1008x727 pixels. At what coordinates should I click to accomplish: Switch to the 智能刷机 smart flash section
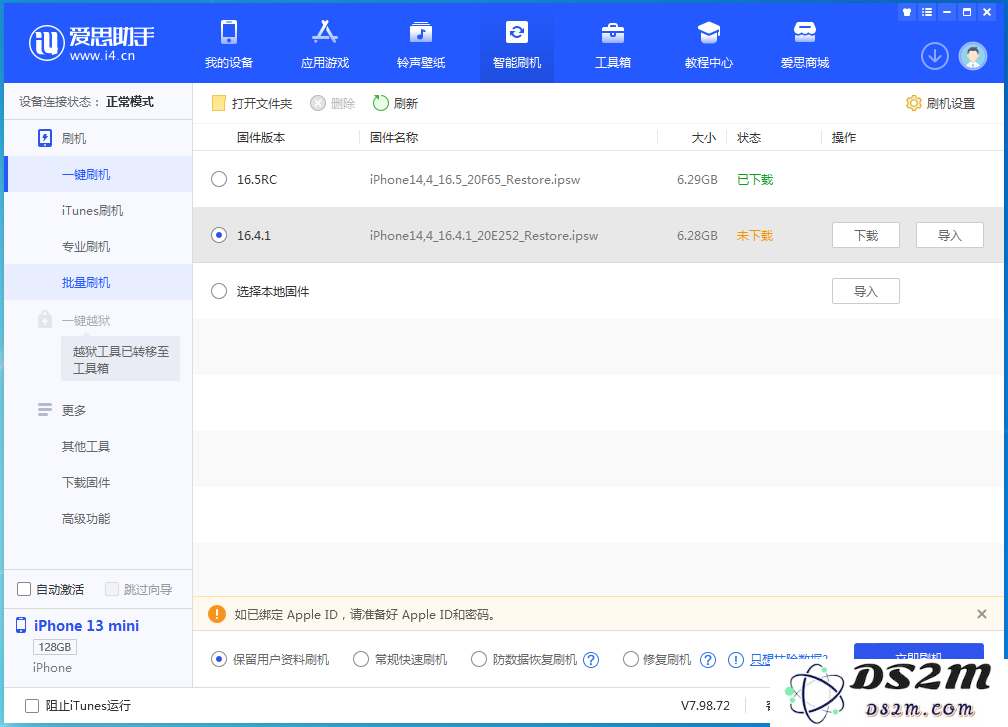coord(517,44)
